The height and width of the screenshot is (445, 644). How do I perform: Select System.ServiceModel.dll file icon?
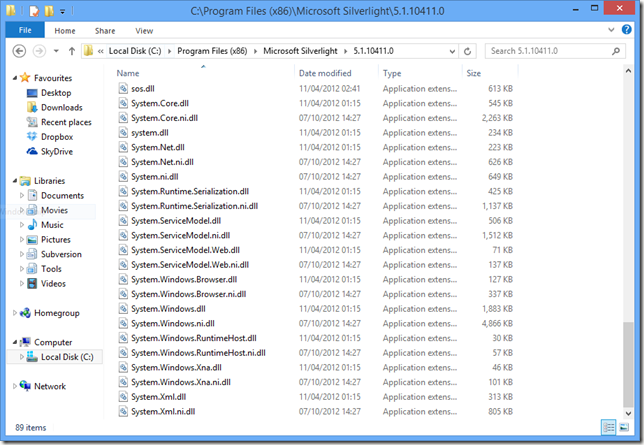[123, 221]
